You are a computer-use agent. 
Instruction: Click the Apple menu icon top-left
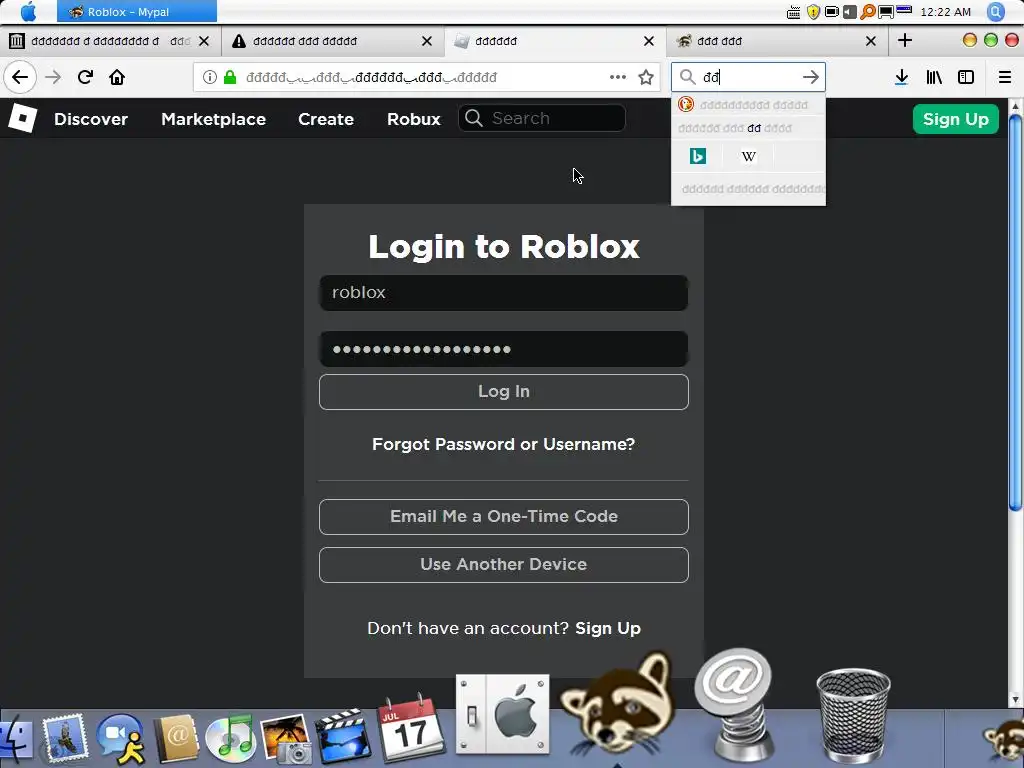coord(28,12)
